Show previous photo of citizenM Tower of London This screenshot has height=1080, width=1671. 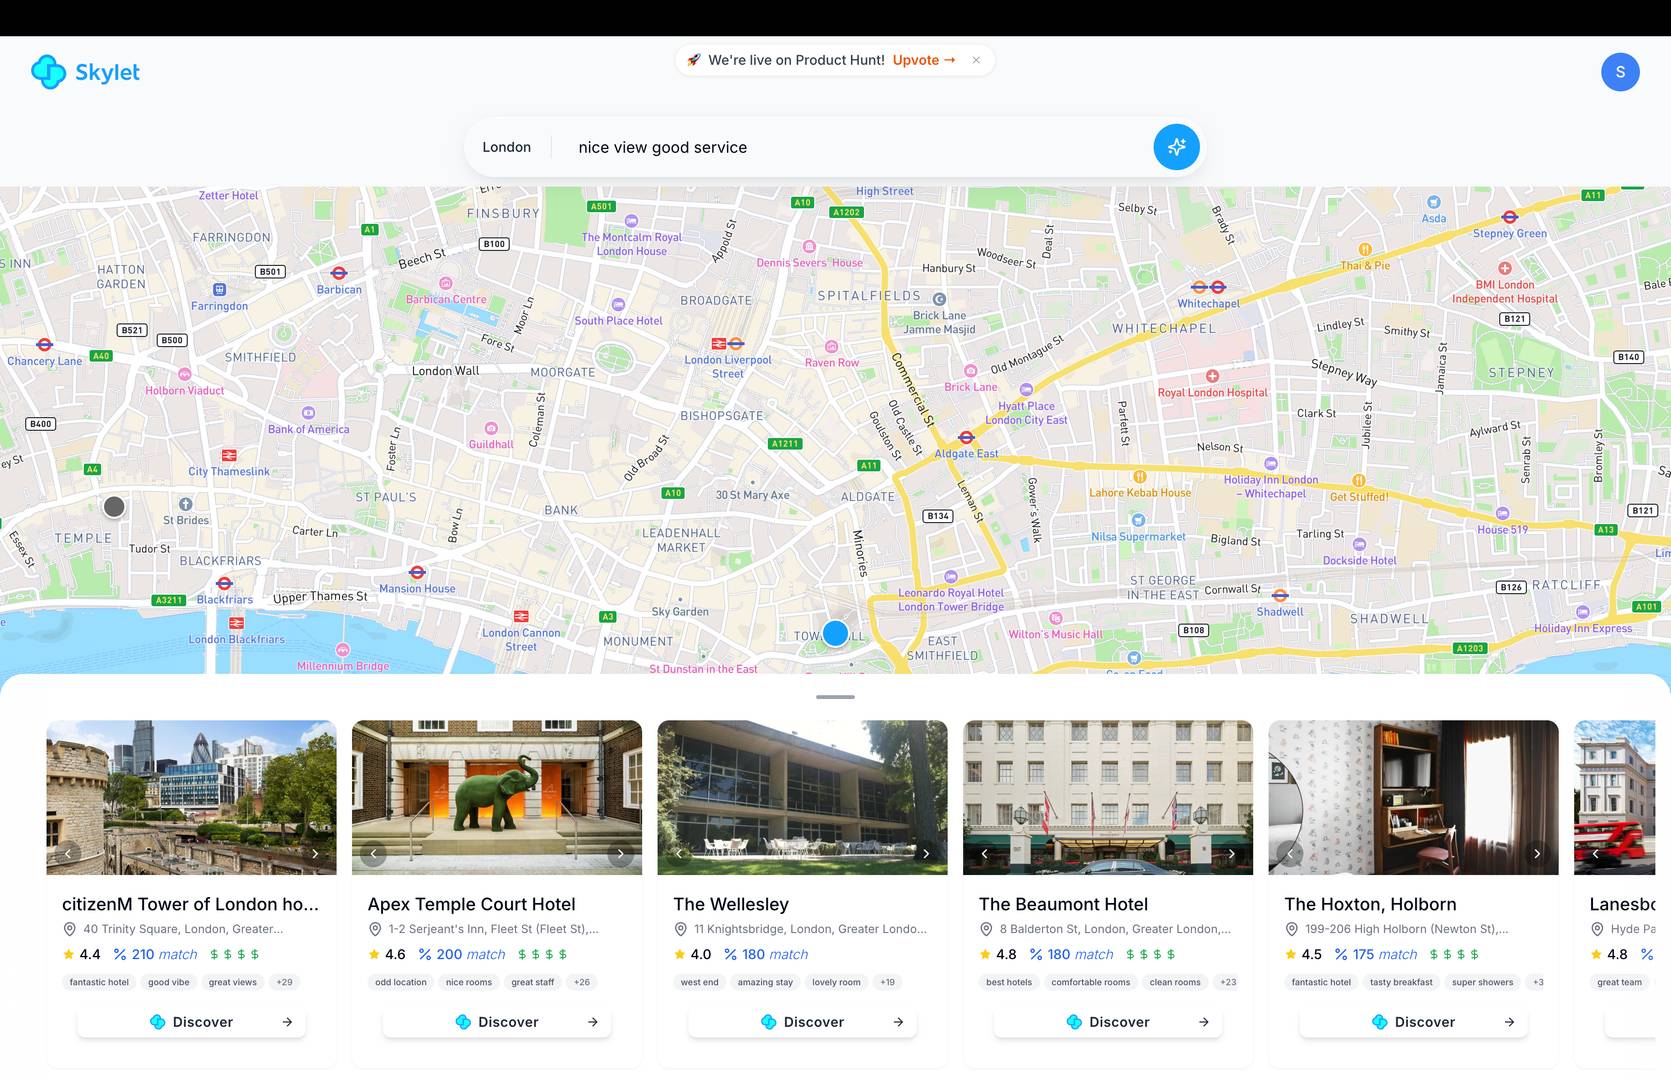(x=68, y=854)
